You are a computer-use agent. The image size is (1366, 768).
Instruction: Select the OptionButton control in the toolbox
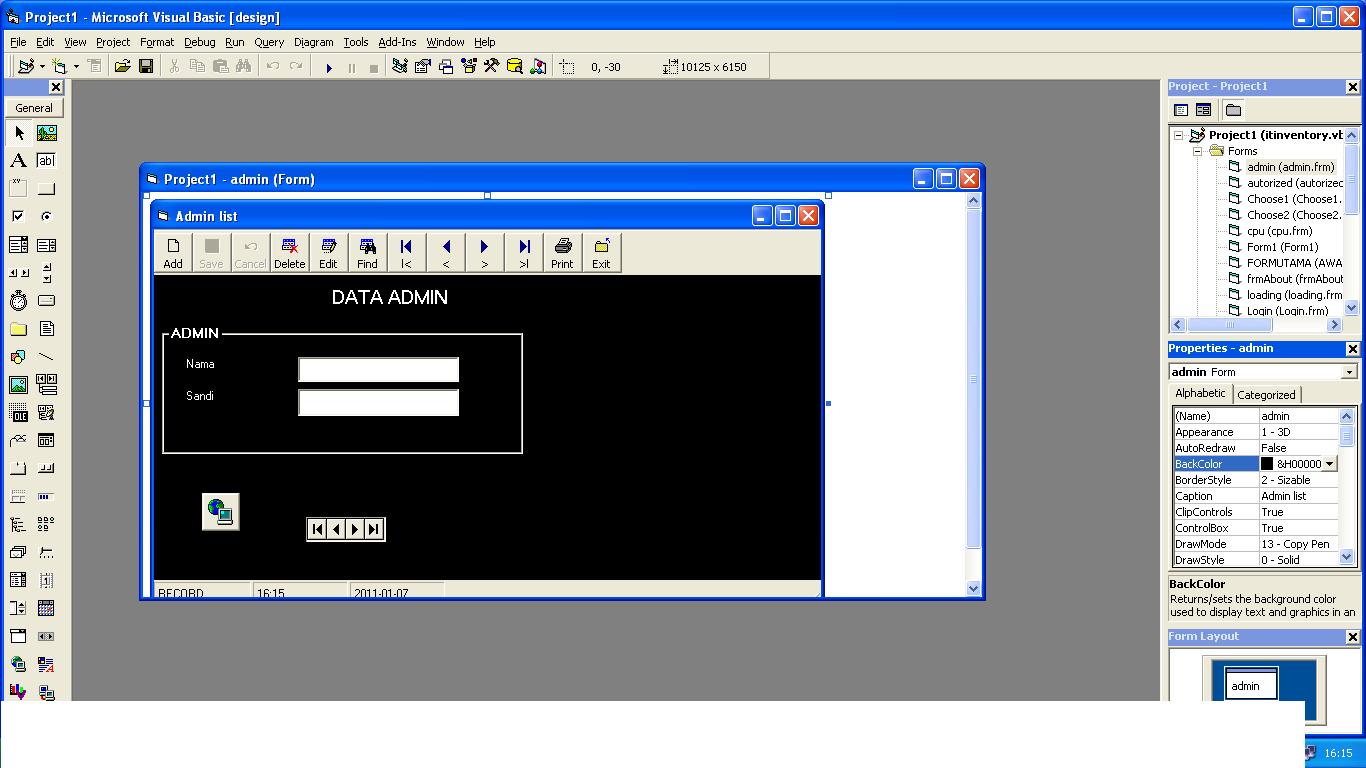tap(44, 216)
